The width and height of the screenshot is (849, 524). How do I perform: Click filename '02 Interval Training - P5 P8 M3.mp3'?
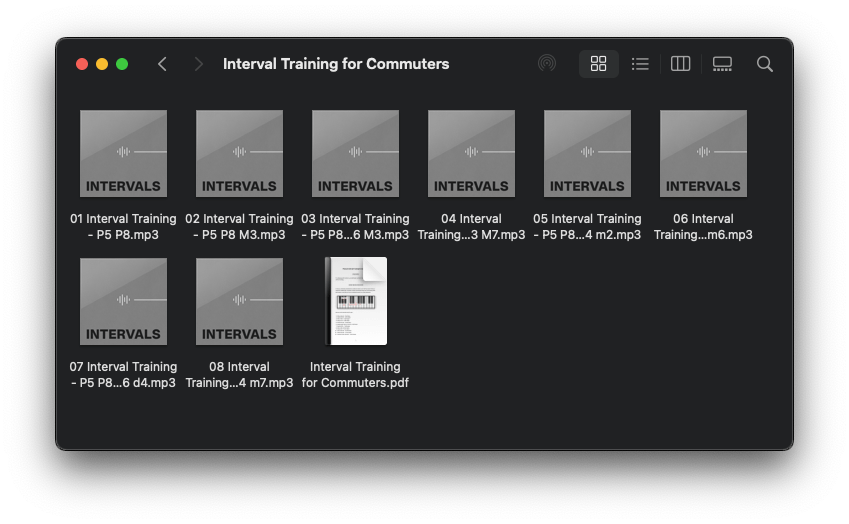pyautogui.click(x=239, y=227)
